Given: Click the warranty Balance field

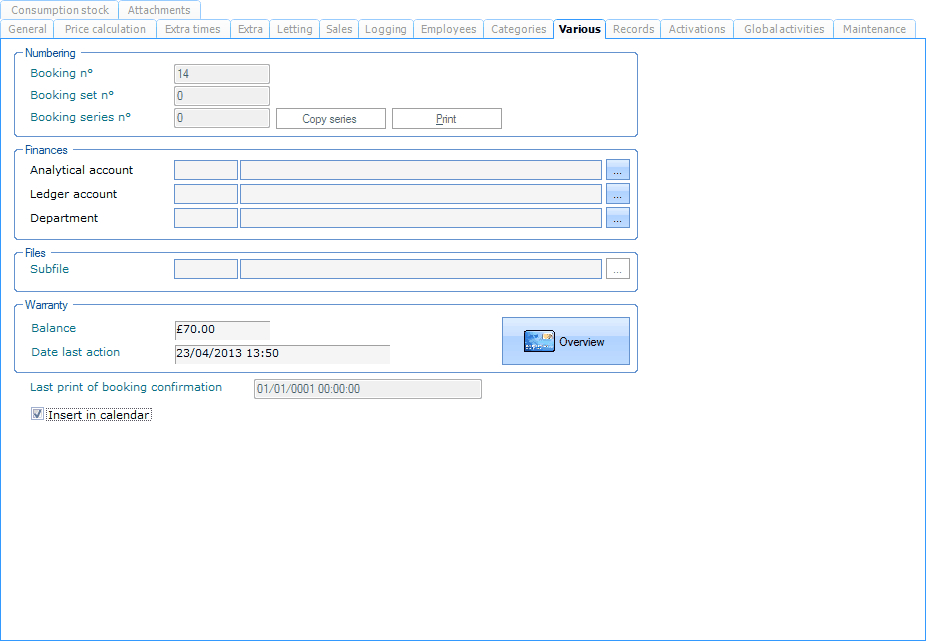Looking at the screenshot, I should (x=222, y=329).
